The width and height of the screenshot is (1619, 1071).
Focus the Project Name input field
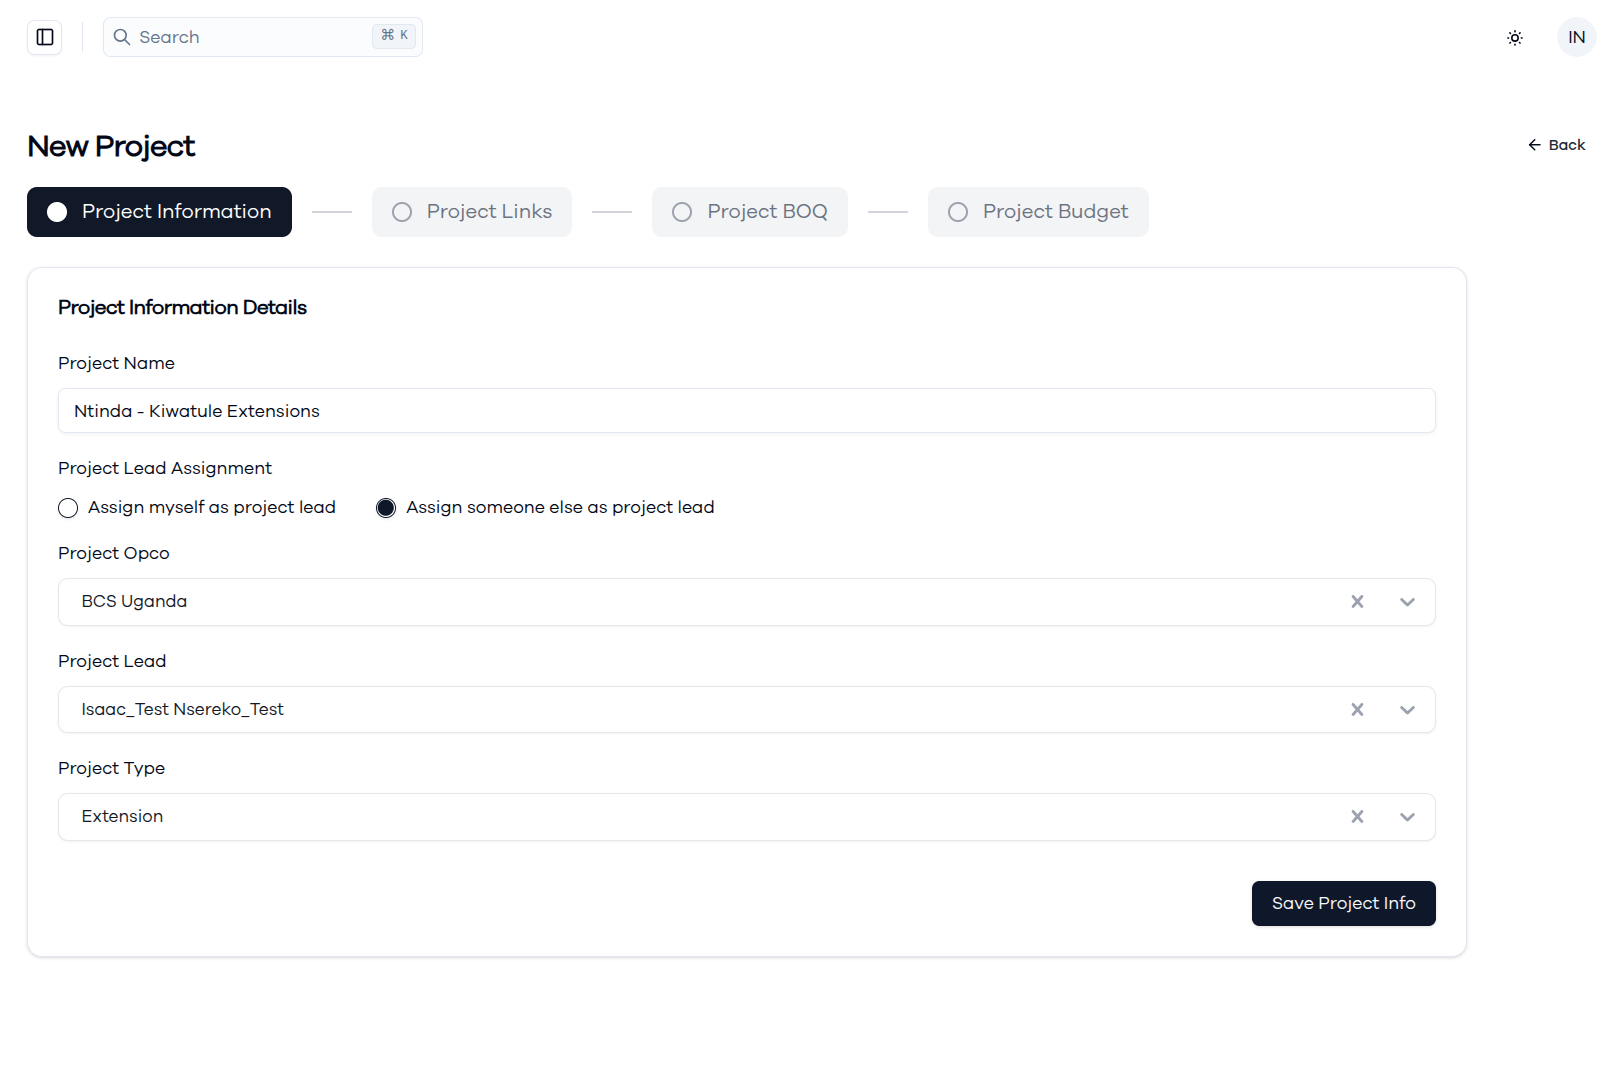click(x=747, y=411)
